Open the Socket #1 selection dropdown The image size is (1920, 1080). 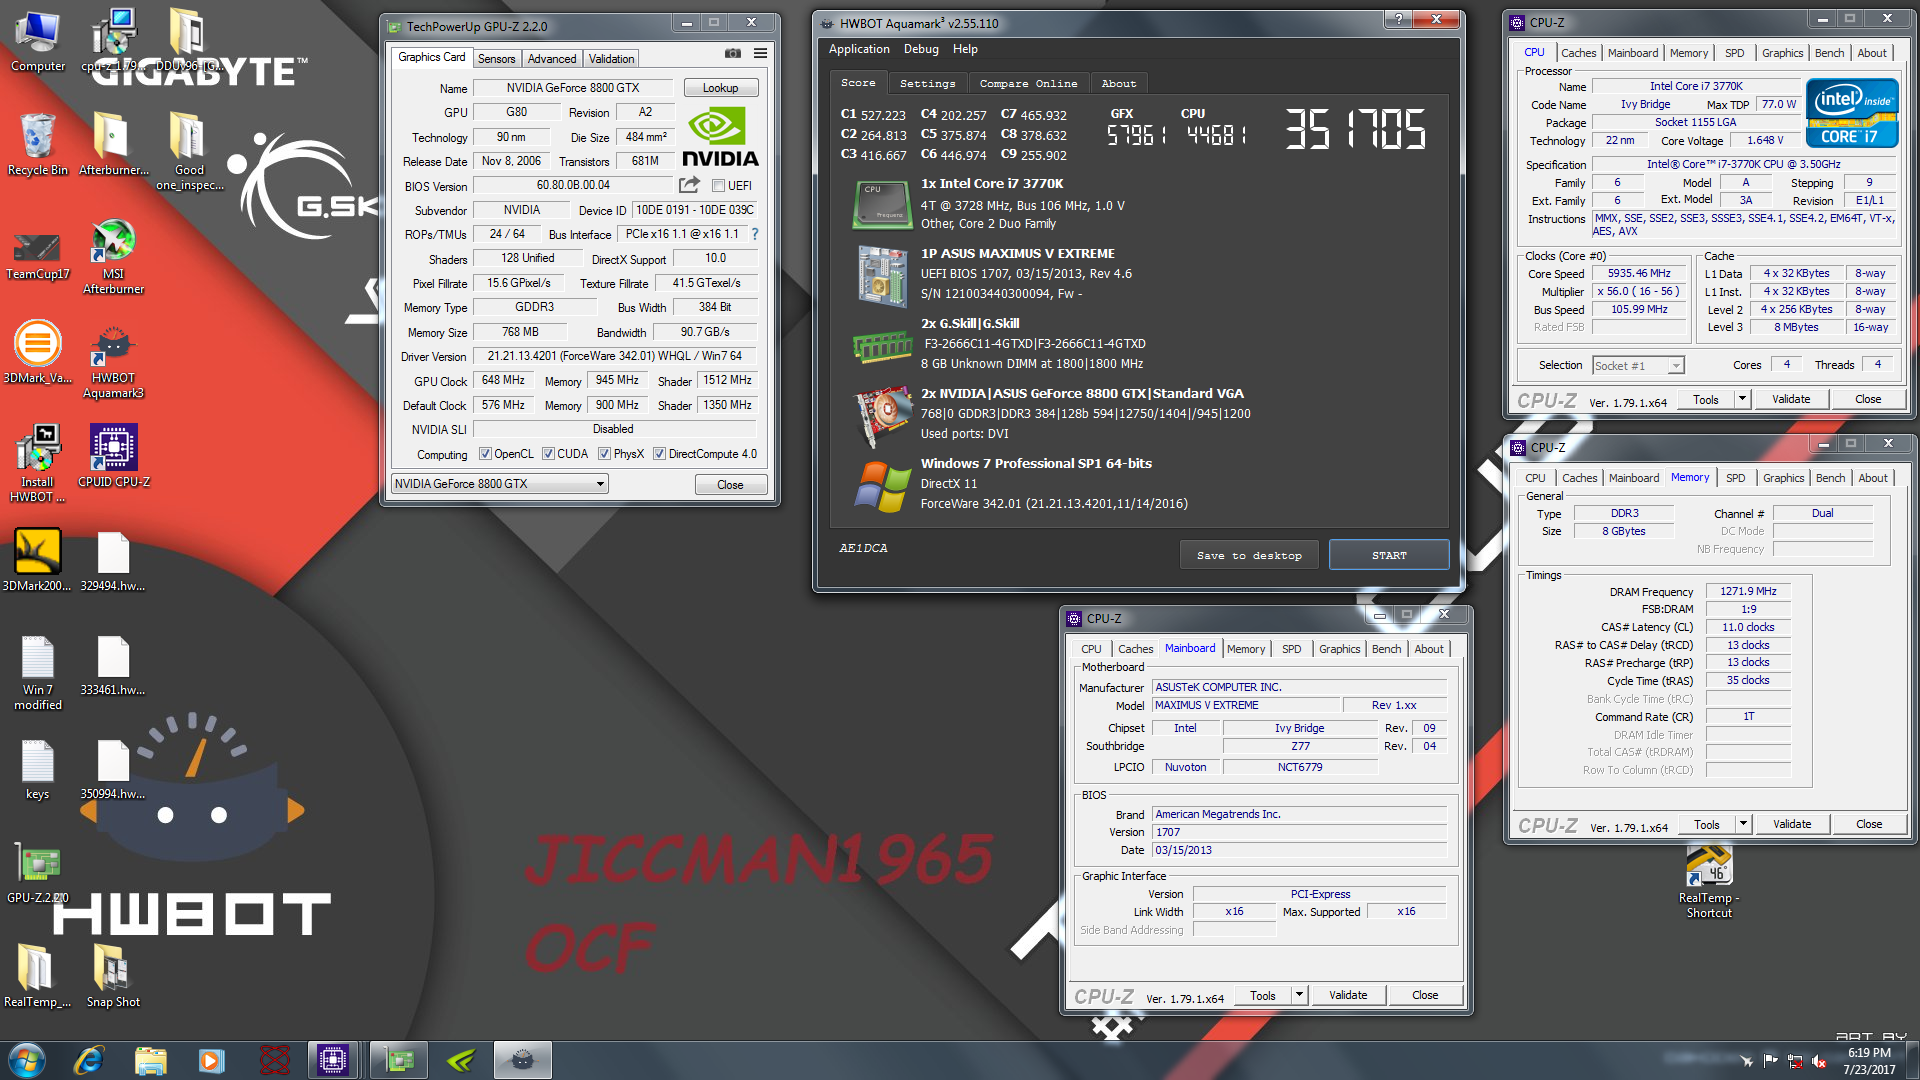[1638, 365]
